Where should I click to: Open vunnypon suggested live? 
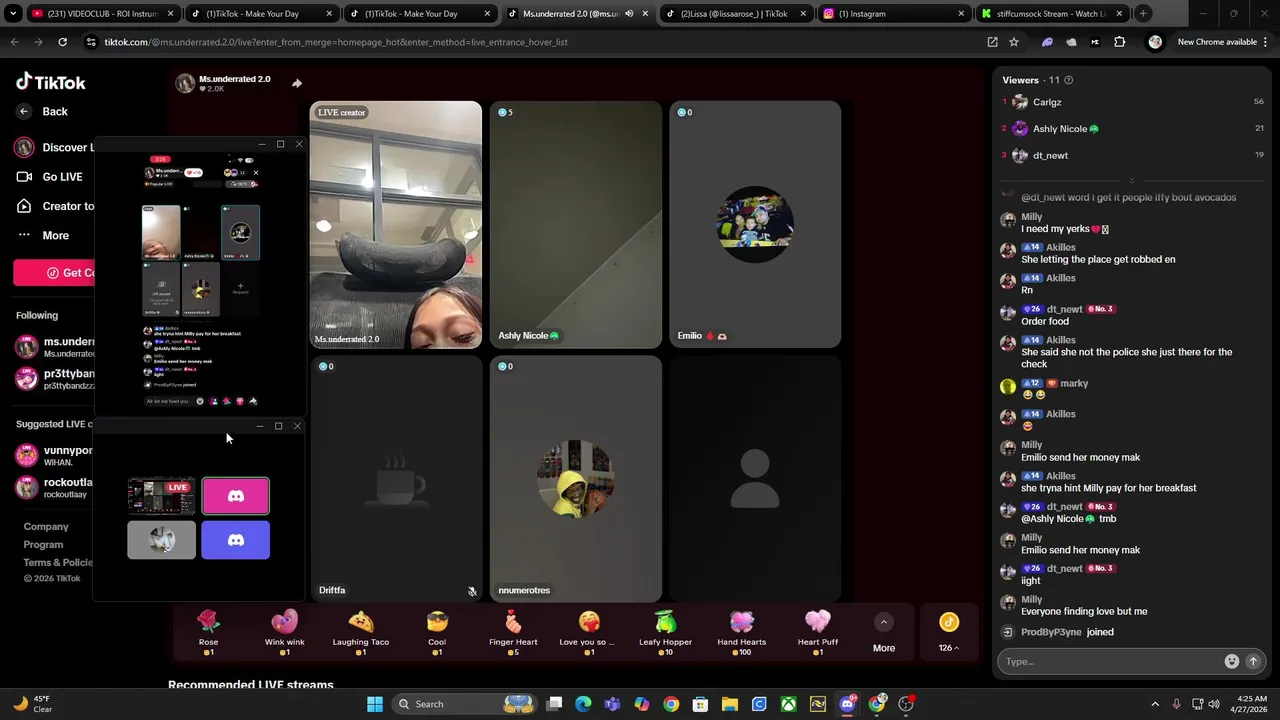[x=54, y=456]
